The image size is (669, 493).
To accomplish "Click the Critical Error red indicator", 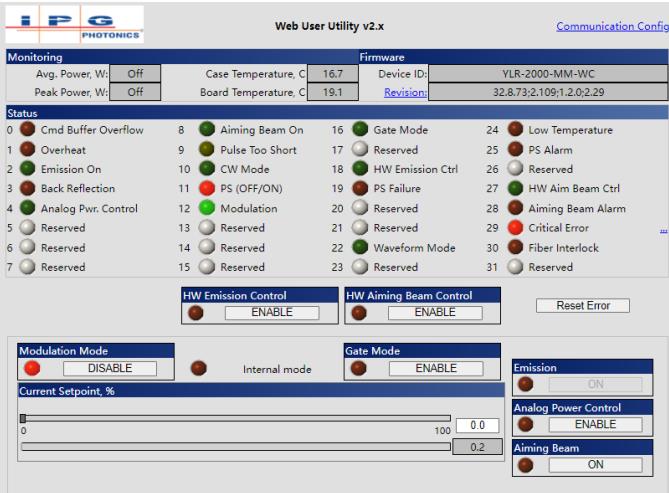I will (514, 228).
